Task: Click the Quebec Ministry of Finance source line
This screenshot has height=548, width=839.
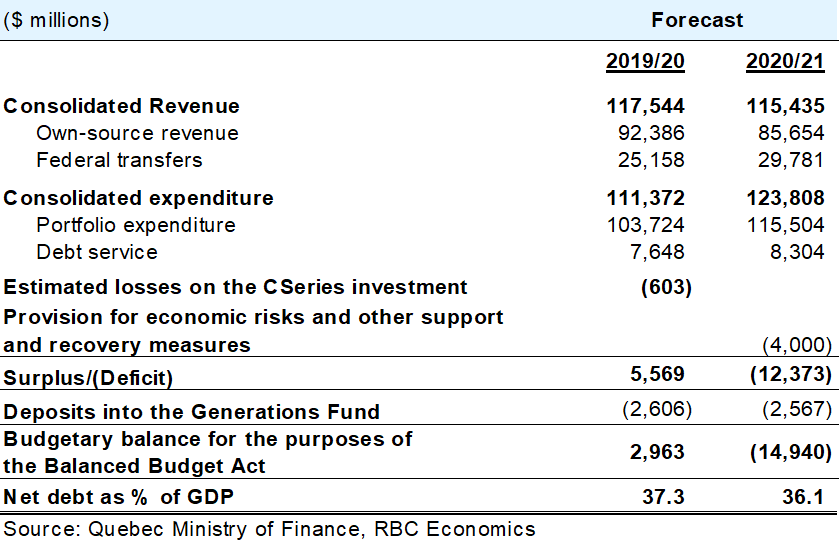Action: point(269,529)
